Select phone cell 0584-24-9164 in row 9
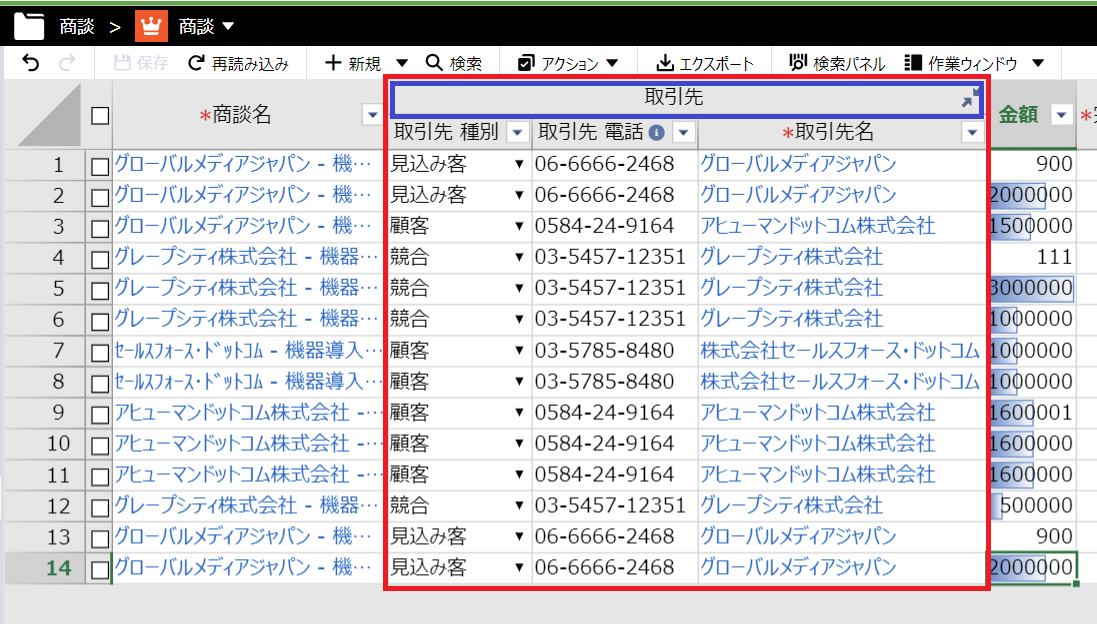Image resolution: width=1097 pixels, height=624 pixels. pos(615,413)
